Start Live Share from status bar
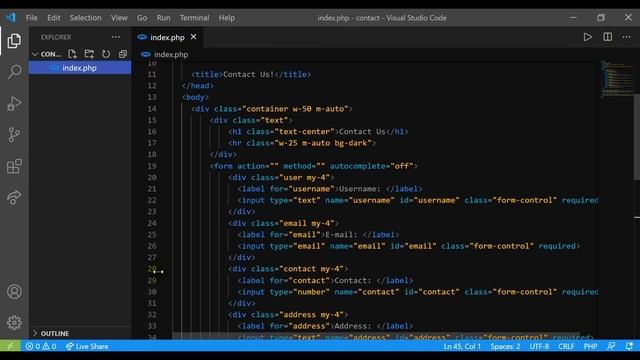This screenshot has width=640, height=360. [x=87, y=346]
